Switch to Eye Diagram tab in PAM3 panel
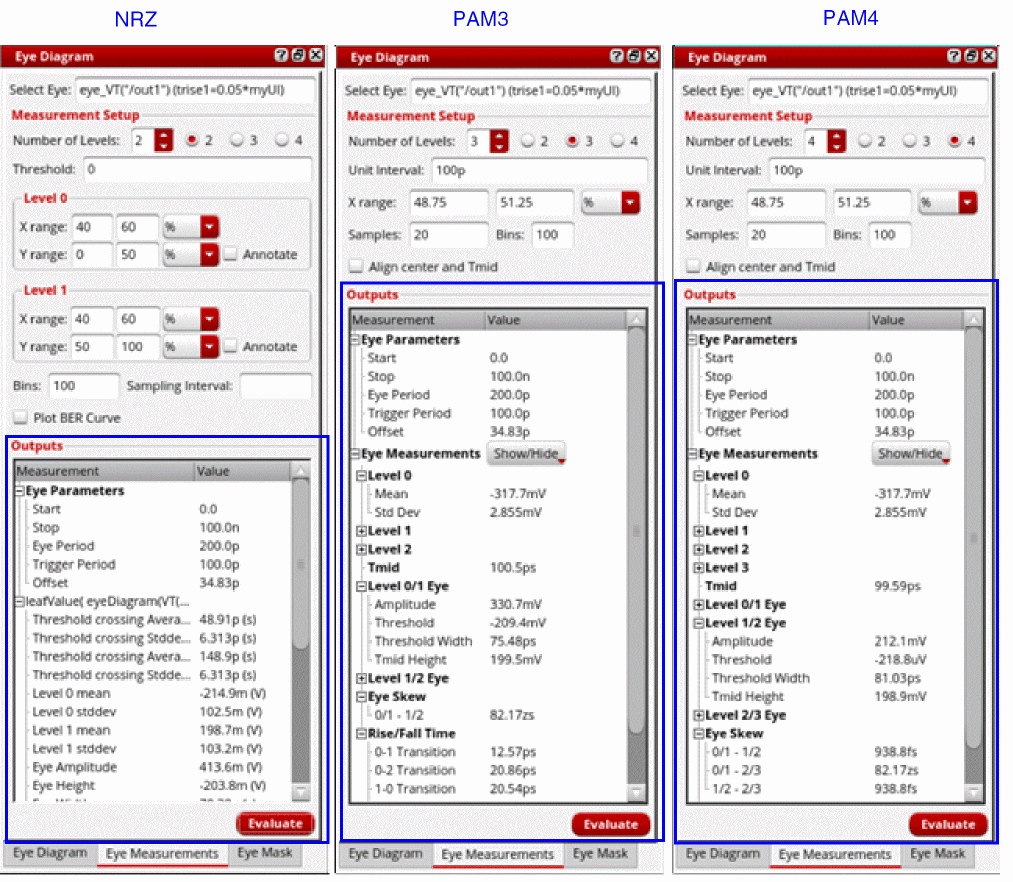This screenshot has width=1013, height=882. point(386,854)
